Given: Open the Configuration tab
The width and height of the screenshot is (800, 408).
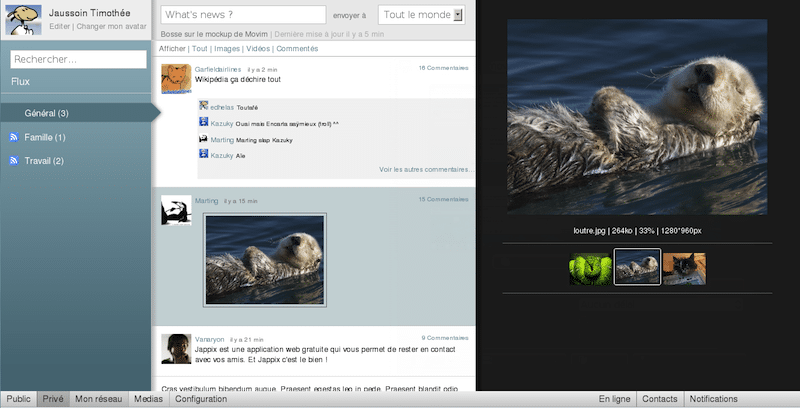Looking at the screenshot, I should (x=201, y=399).
